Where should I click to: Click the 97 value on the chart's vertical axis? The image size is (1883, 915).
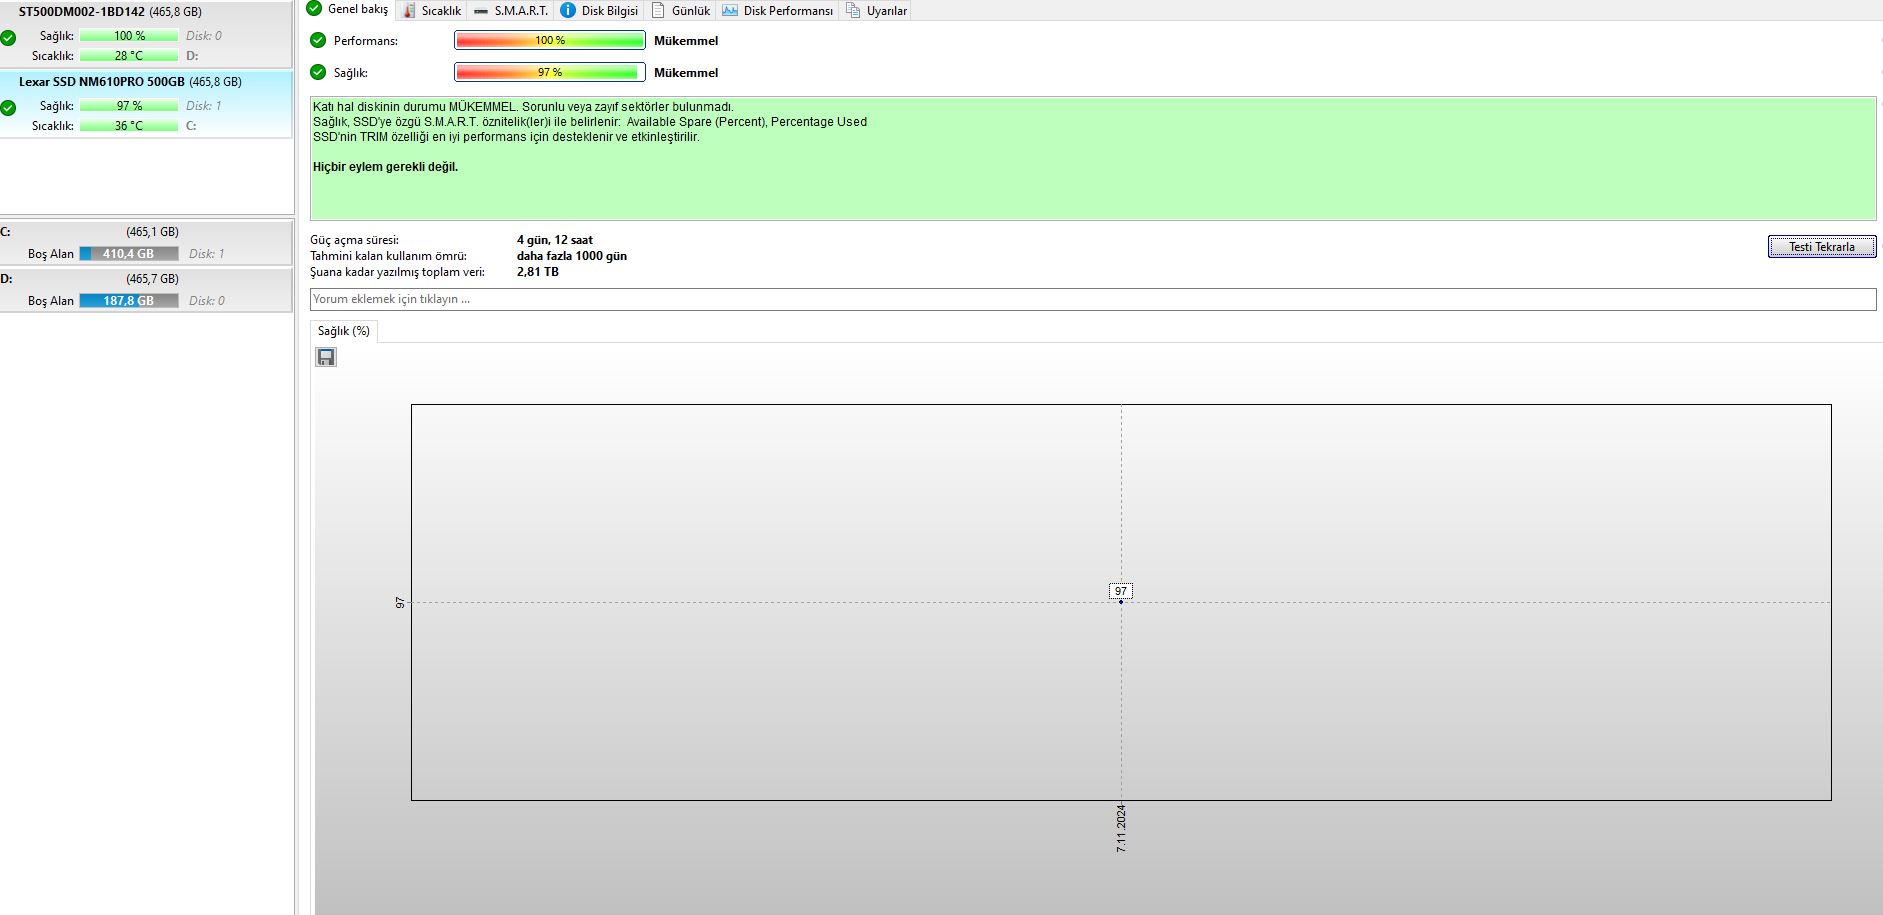click(400, 603)
